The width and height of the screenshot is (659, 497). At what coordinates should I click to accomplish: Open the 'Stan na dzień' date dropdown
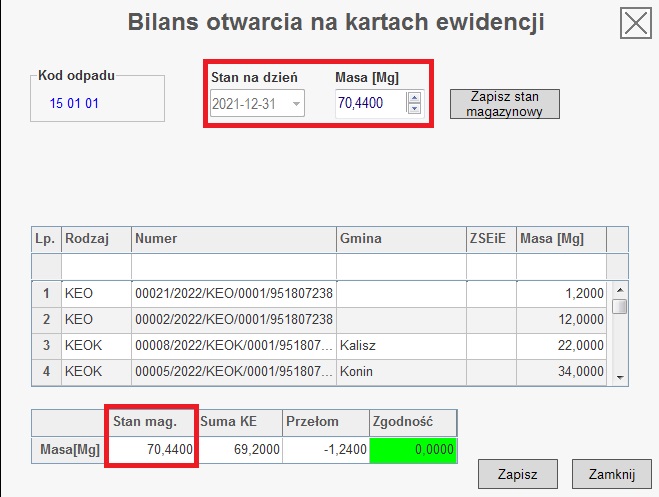coord(295,103)
